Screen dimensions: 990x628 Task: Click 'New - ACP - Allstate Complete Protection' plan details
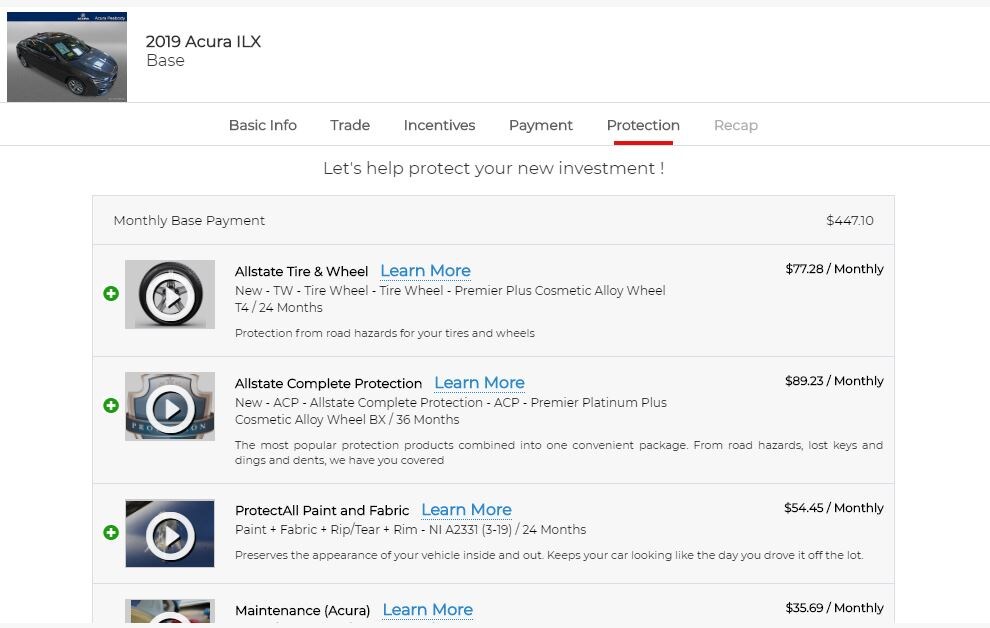[x=451, y=411]
